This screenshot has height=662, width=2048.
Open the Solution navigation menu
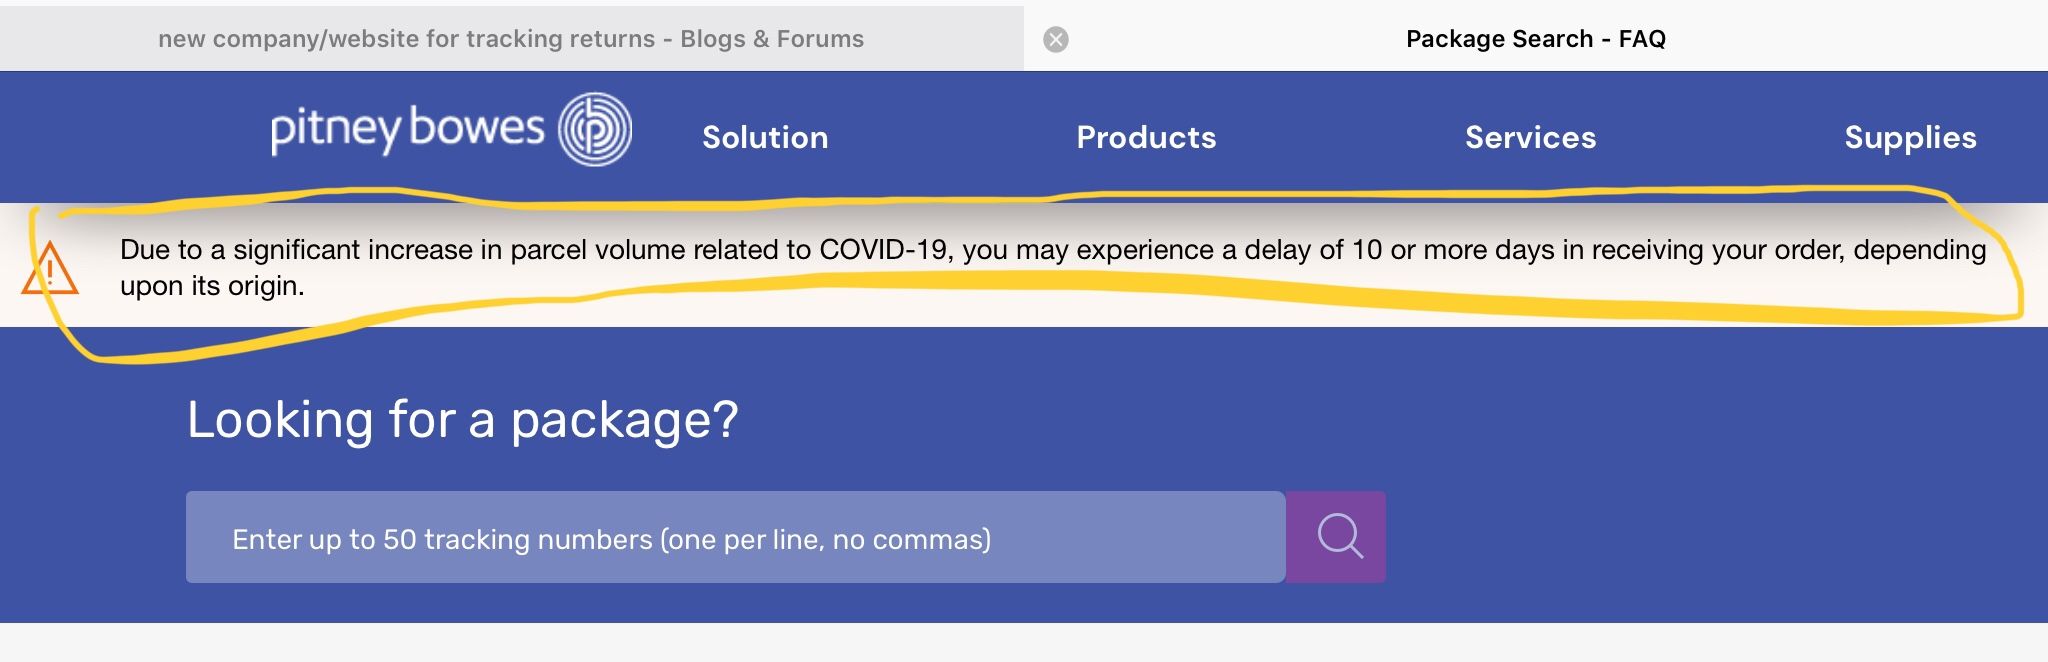[765, 137]
